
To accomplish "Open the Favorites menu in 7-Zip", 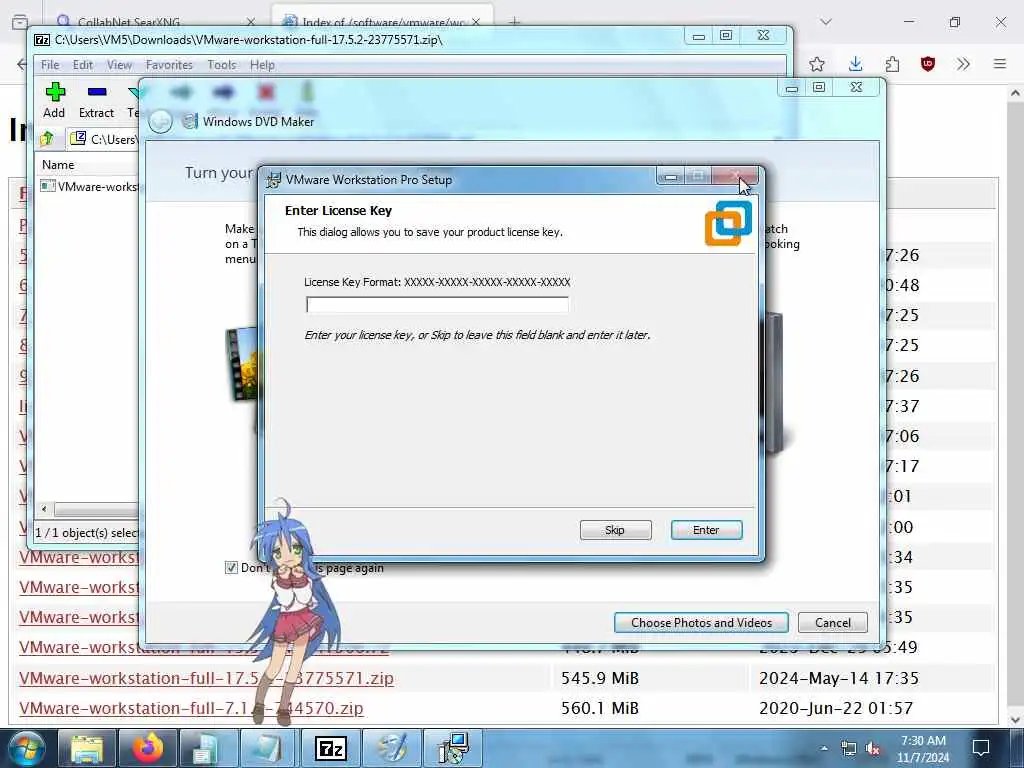I will tap(169, 65).
